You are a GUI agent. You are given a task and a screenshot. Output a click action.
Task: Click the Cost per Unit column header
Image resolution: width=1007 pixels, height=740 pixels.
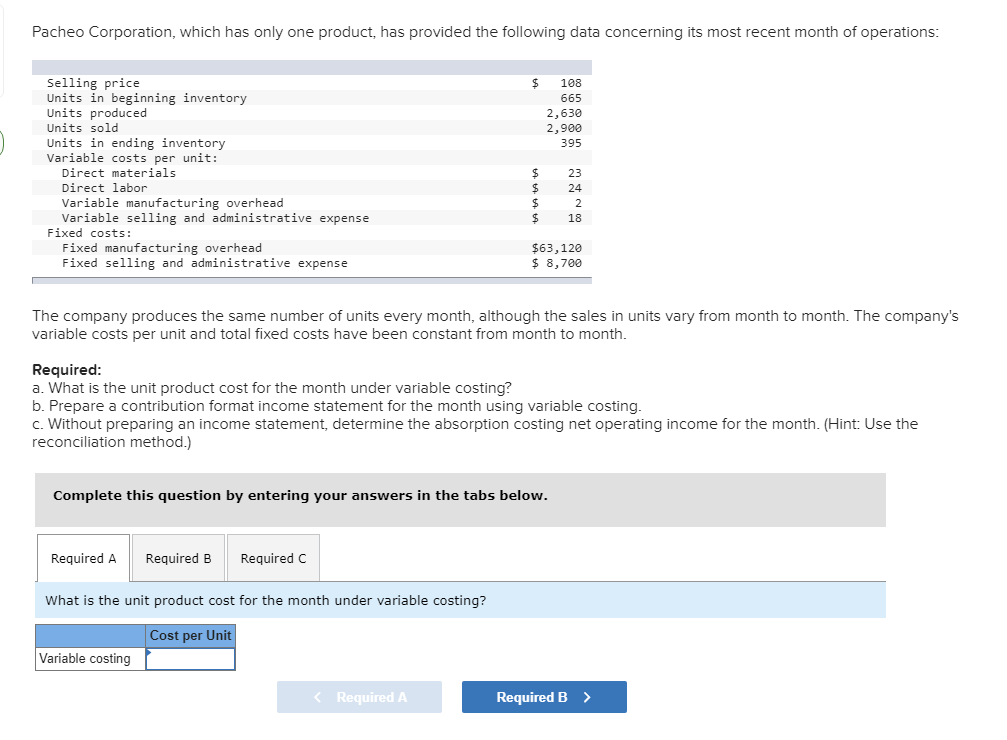[190, 635]
